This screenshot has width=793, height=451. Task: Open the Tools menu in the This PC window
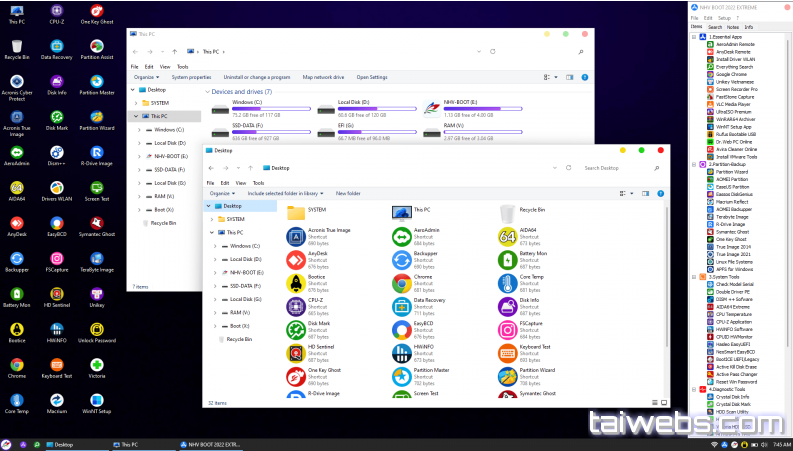183,67
